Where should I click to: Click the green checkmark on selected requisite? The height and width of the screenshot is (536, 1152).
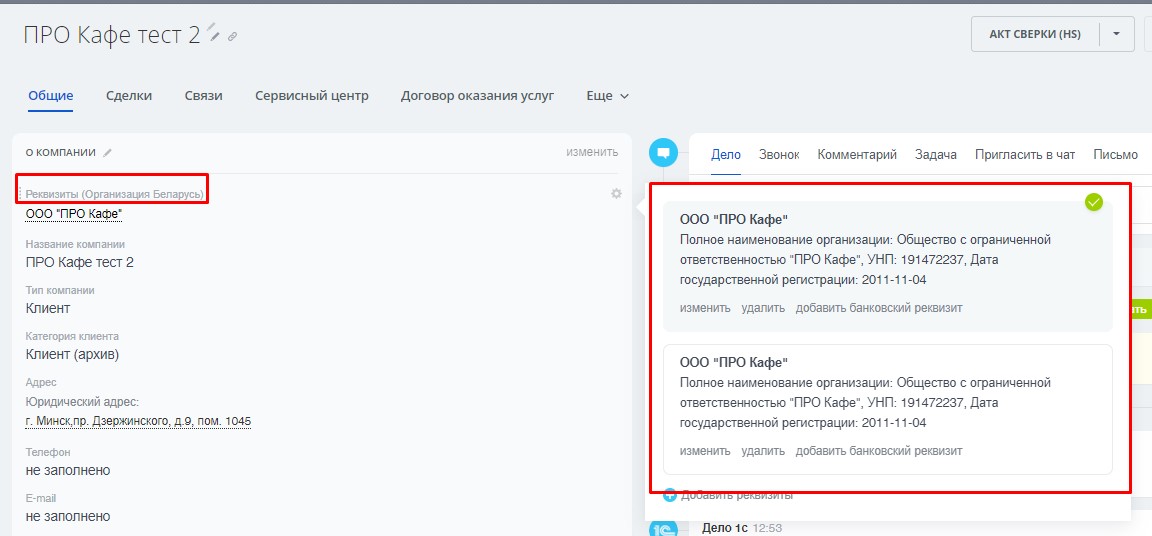coord(1094,202)
